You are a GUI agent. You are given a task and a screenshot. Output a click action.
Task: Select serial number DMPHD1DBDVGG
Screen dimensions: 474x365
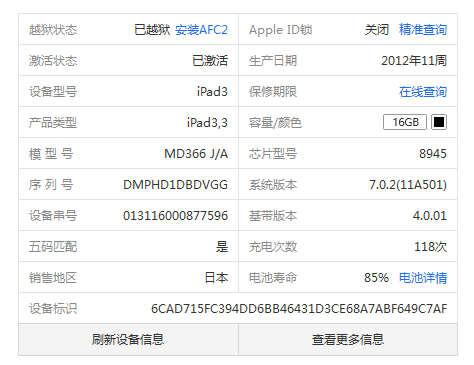(175, 185)
